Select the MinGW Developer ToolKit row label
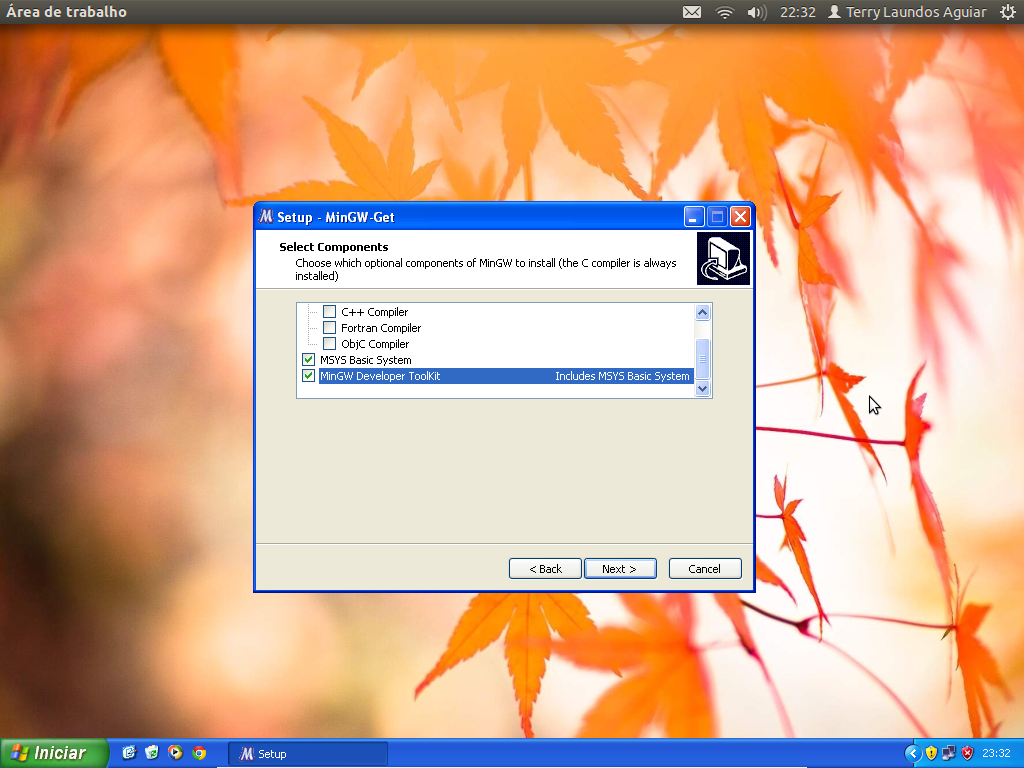 (380, 376)
